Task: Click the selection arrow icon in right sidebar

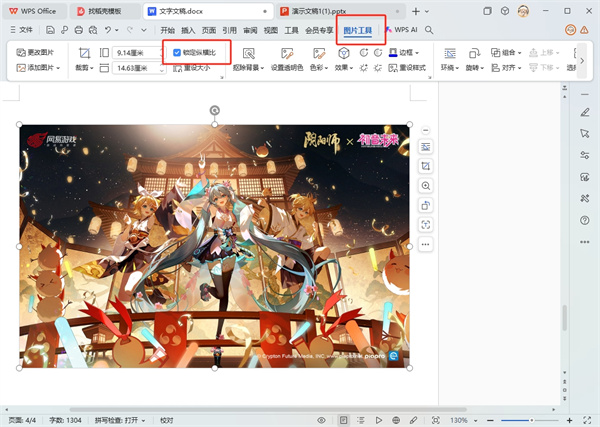Action: pos(585,133)
